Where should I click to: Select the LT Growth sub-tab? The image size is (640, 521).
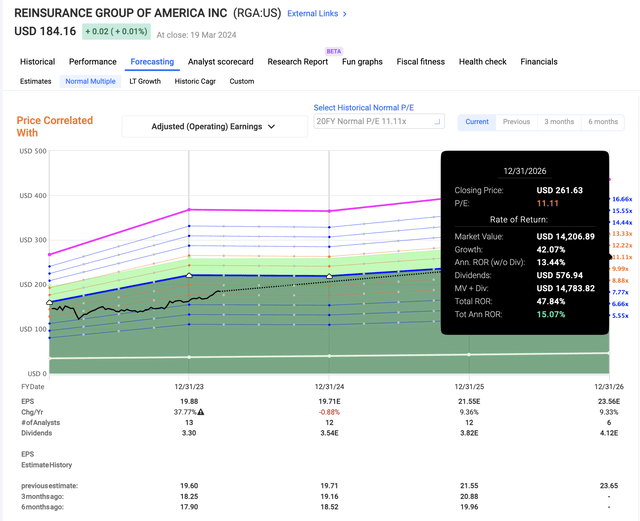coord(142,81)
